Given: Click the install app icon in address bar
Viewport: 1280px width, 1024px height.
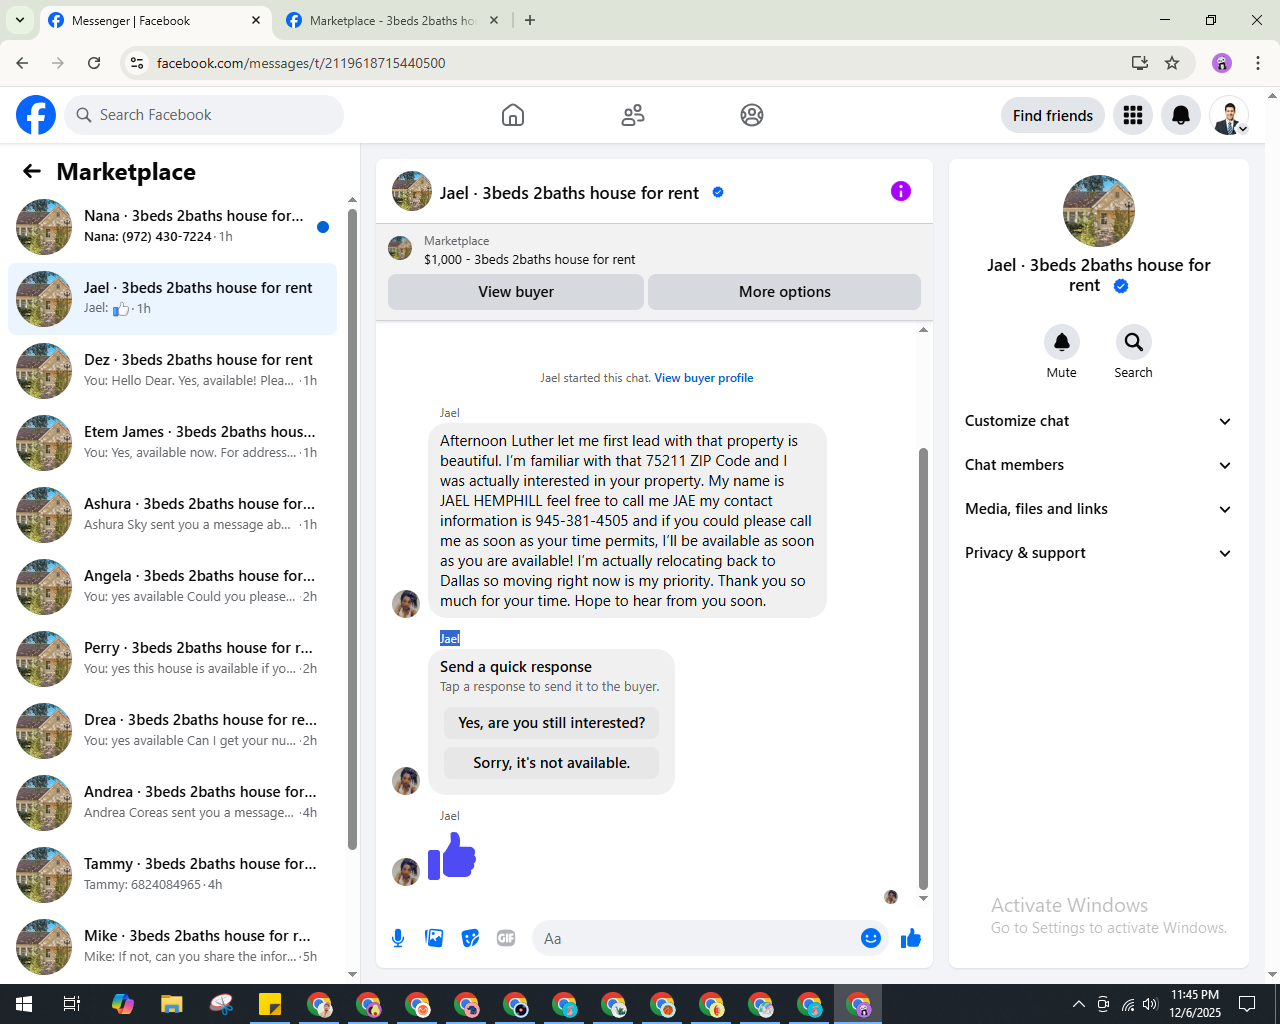Looking at the screenshot, I should (x=1140, y=63).
